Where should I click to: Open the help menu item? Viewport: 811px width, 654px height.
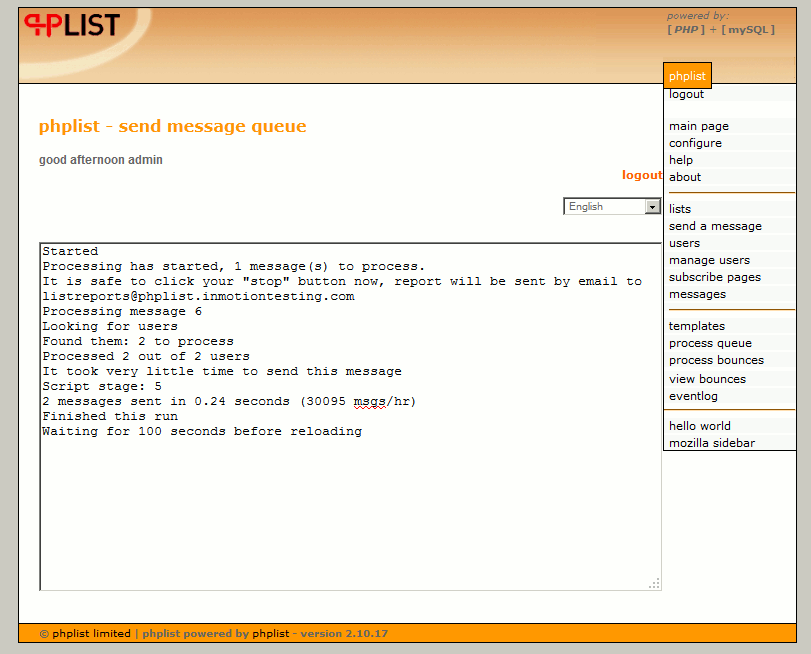(x=681, y=160)
